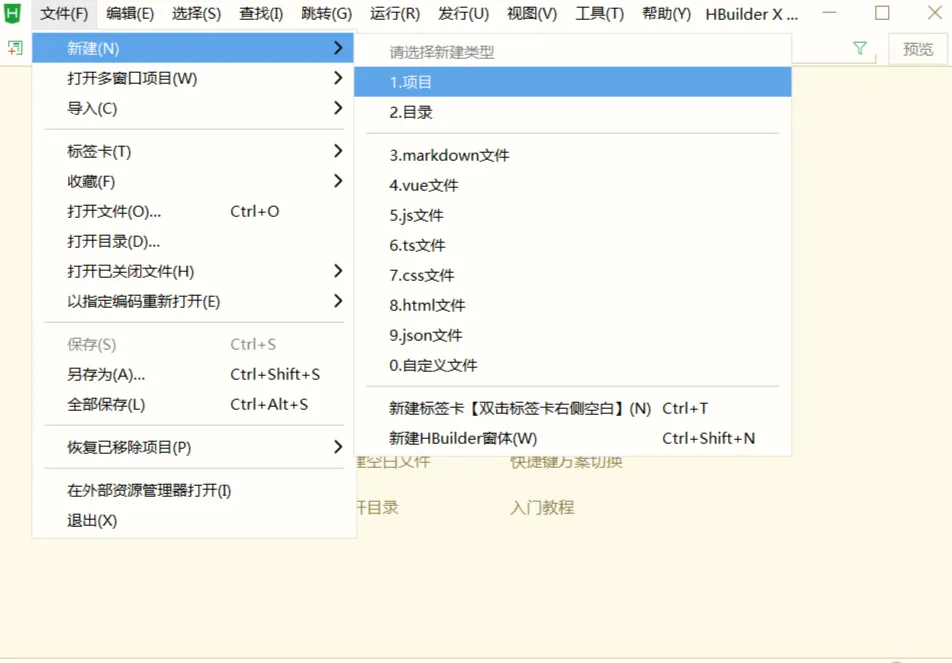The height and width of the screenshot is (663, 952).
Task: Expand the 打开已关闭文件(H) submenu
Action: tap(130, 271)
